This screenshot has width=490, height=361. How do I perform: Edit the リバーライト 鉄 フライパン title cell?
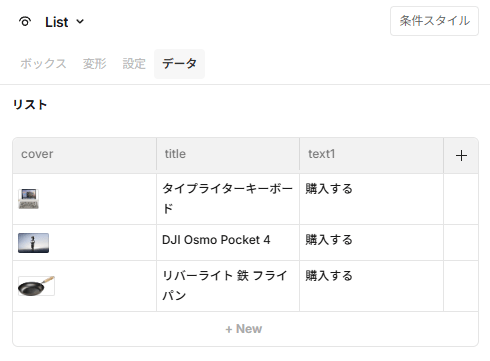(228, 286)
